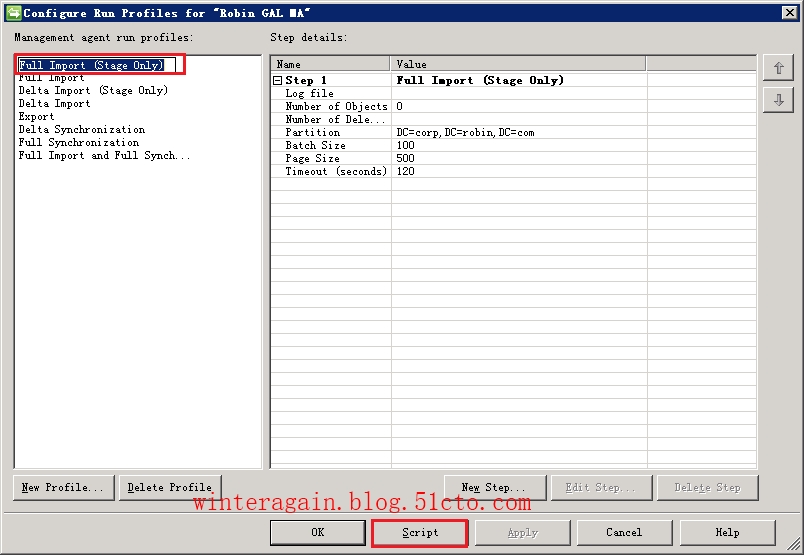Click the DC=corp,DC=robin,DC=com partition value
The image size is (804, 555).
(465, 132)
